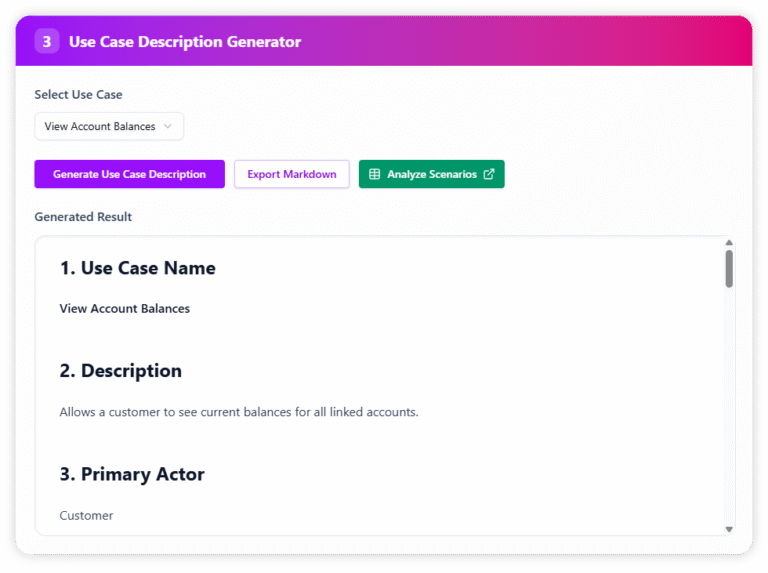The width and height of the screenshot is (768, 573).
Task: Click the step 3 number badge
Action: point(47,42)
